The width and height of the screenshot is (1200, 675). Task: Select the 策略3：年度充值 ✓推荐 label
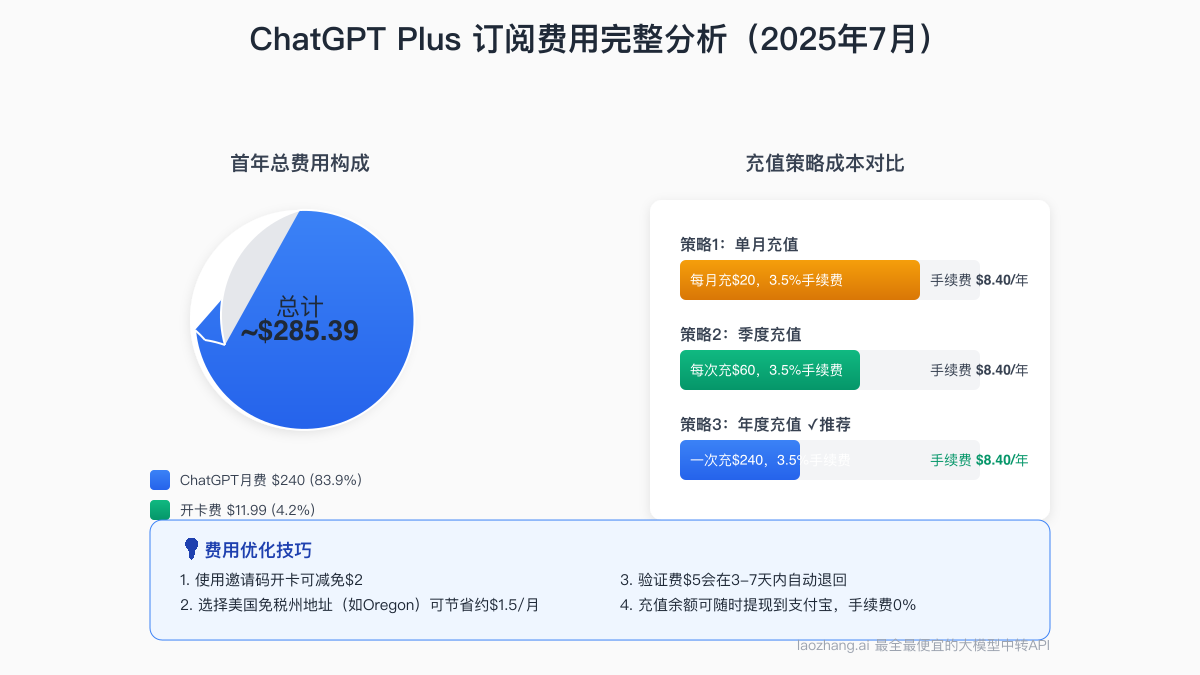[766, 424]
